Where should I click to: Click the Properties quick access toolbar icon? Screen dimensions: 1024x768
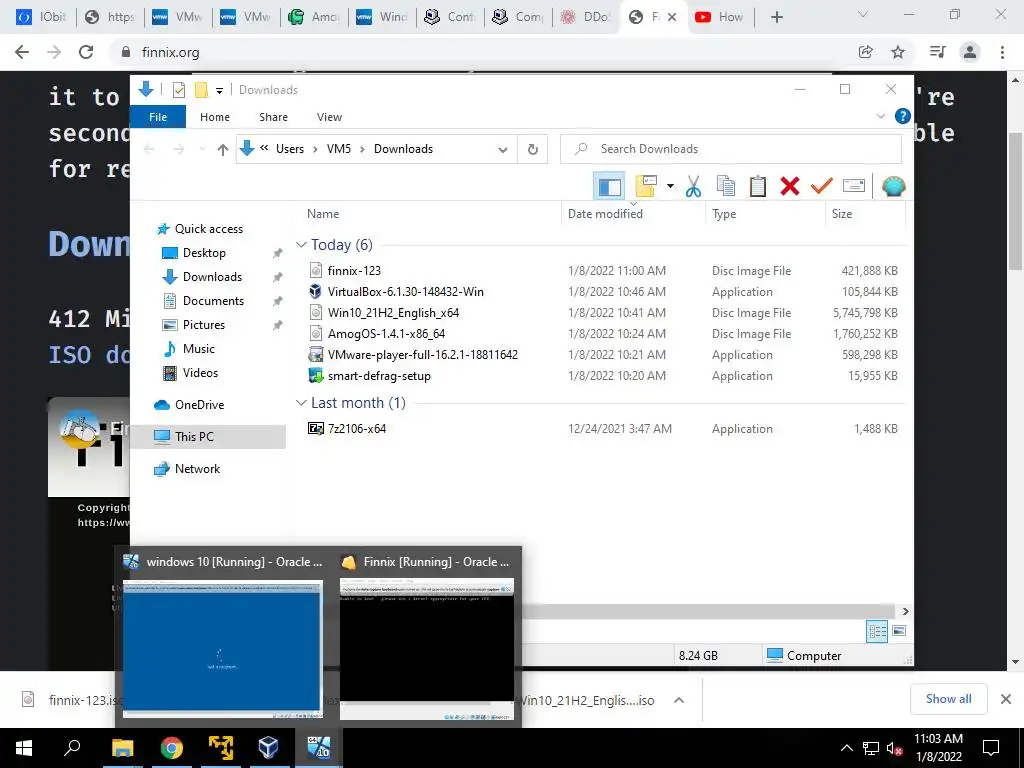(x=179, y=89)
